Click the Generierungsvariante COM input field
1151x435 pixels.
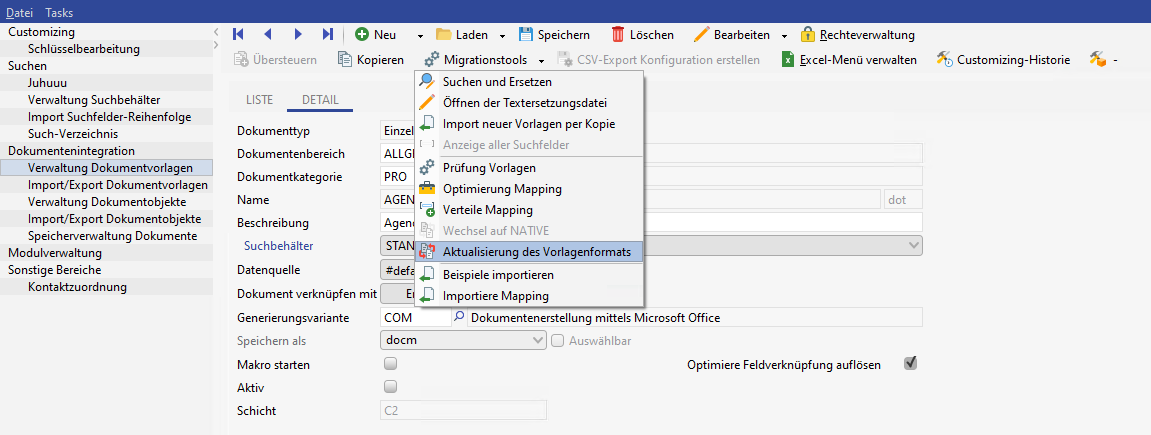(x=416, y=318)
